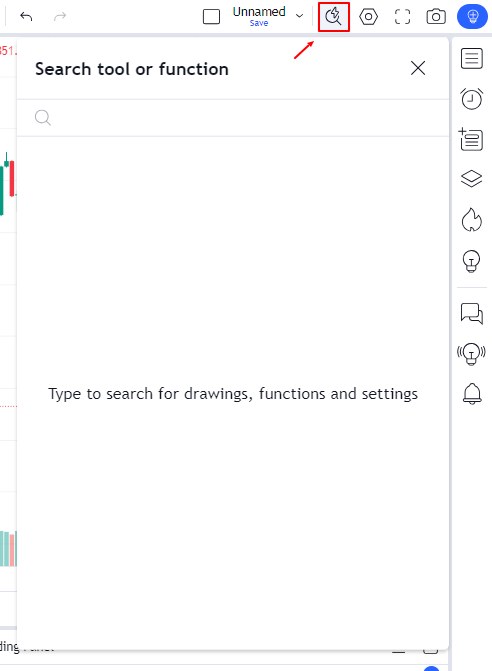
Task: Click the blue Publish idea button
Action: point(473,17)
